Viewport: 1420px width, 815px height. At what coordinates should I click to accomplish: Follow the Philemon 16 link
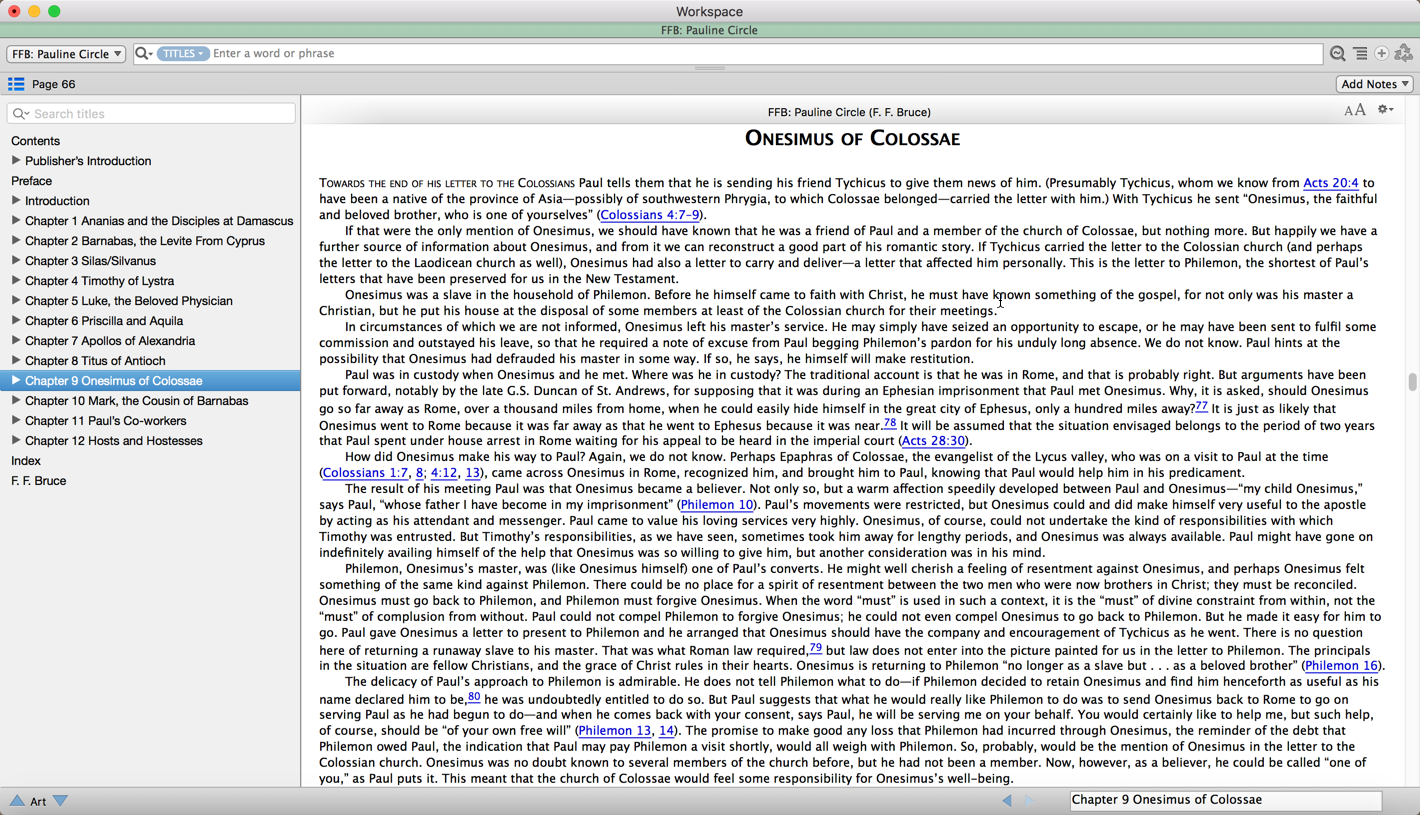click(1342, 666)
